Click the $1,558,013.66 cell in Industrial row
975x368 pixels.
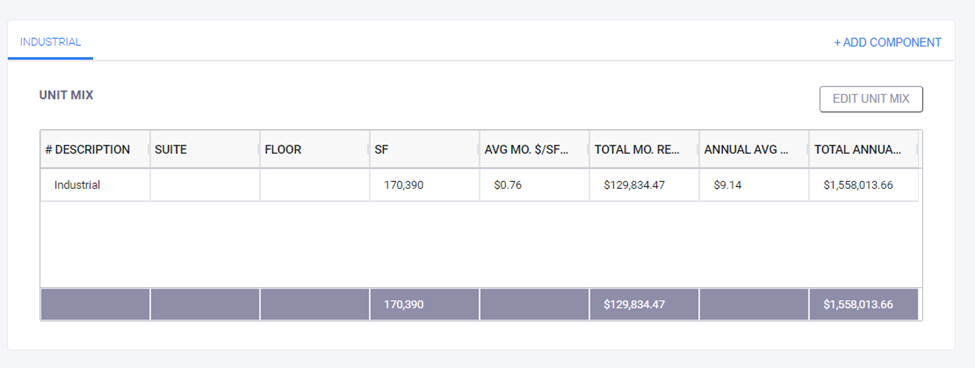(864, 185)
